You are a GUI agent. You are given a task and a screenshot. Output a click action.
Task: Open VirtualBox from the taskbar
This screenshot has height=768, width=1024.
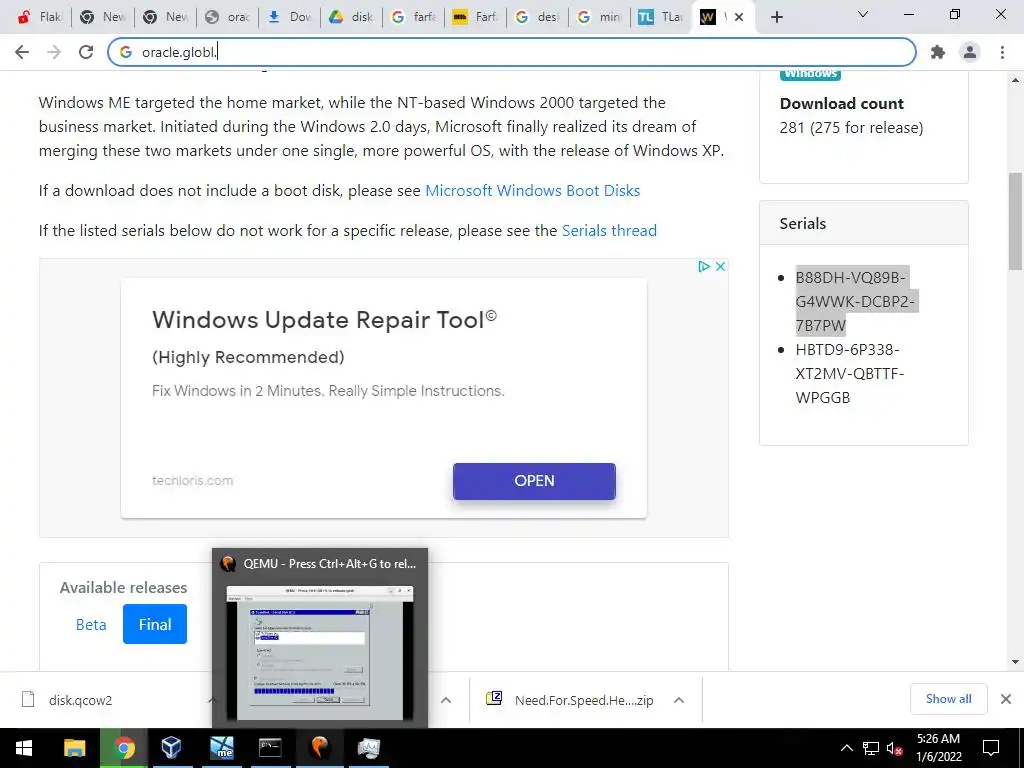click(x=172, y=748)
